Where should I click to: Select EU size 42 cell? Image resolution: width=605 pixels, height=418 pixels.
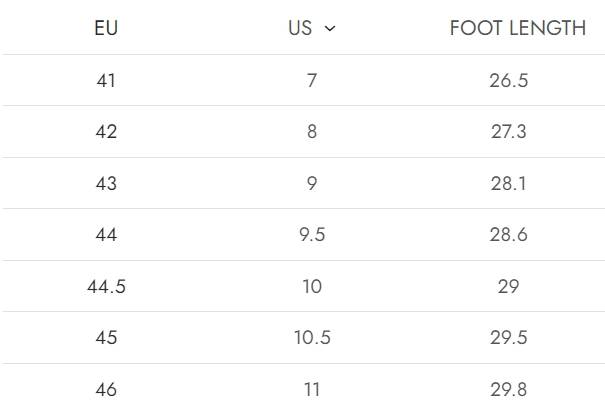tap(106, 132)
